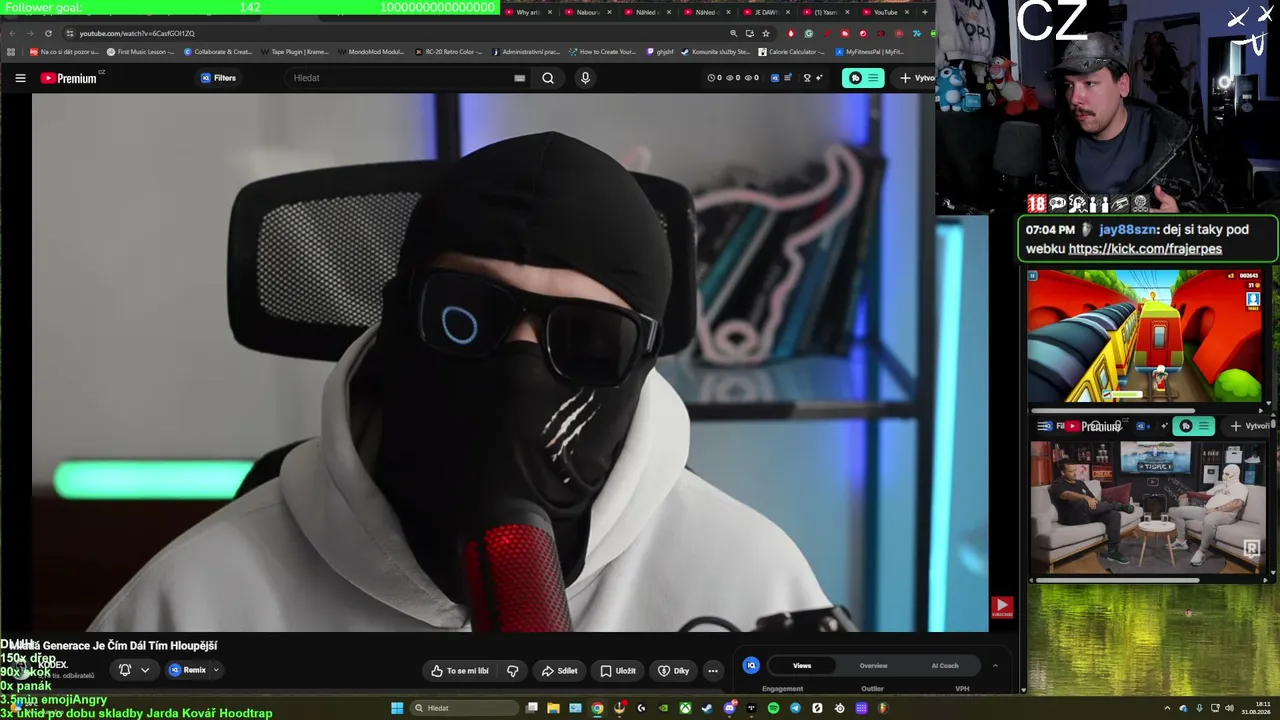Toggle the green vidIQ panel switch

[863, 78]
